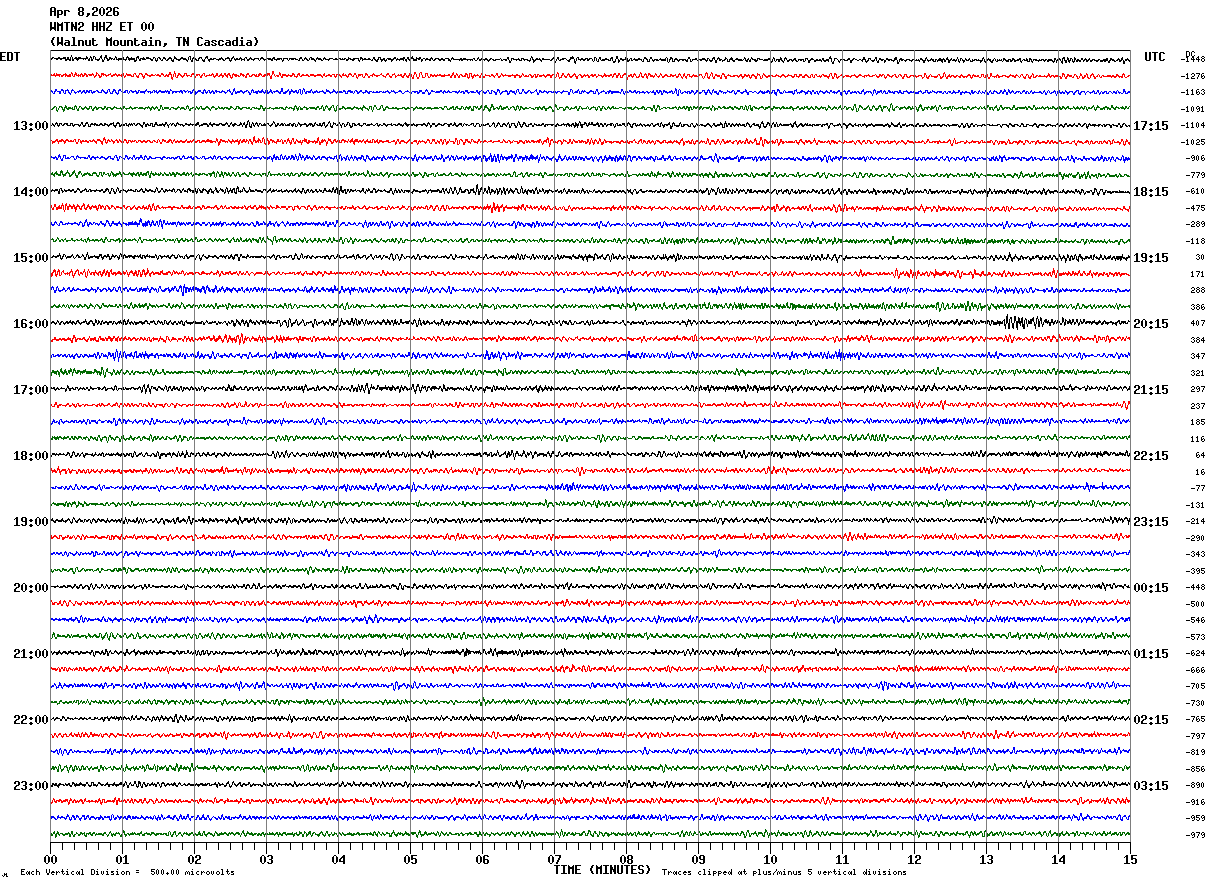Click the 20:15 UTC time label
Screen dimensions: 1210x886
(1151, 324)
